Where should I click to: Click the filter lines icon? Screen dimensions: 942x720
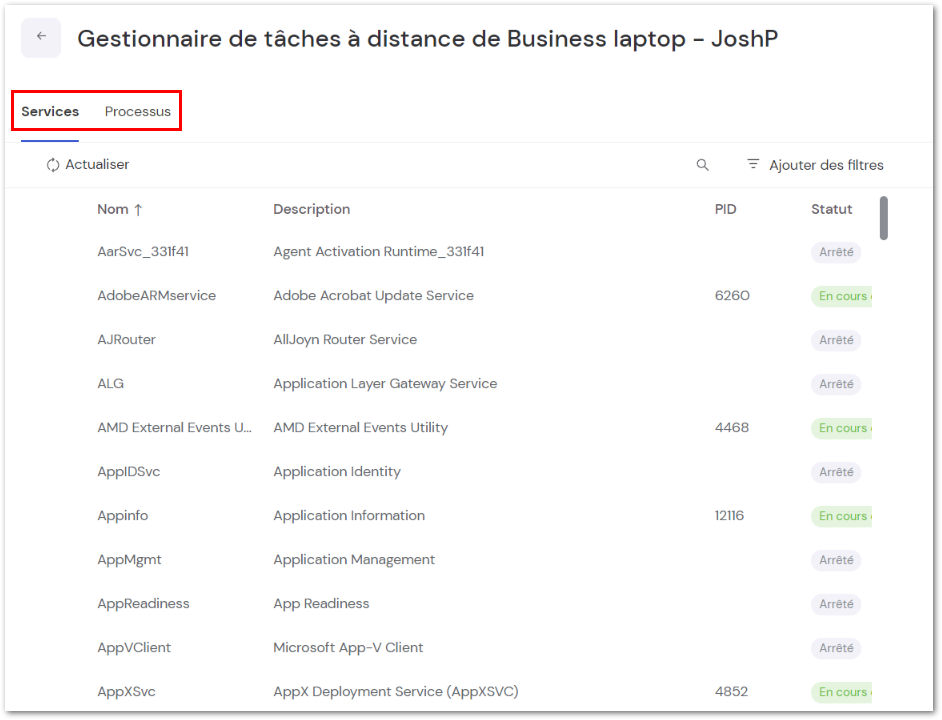pos(753,163)
